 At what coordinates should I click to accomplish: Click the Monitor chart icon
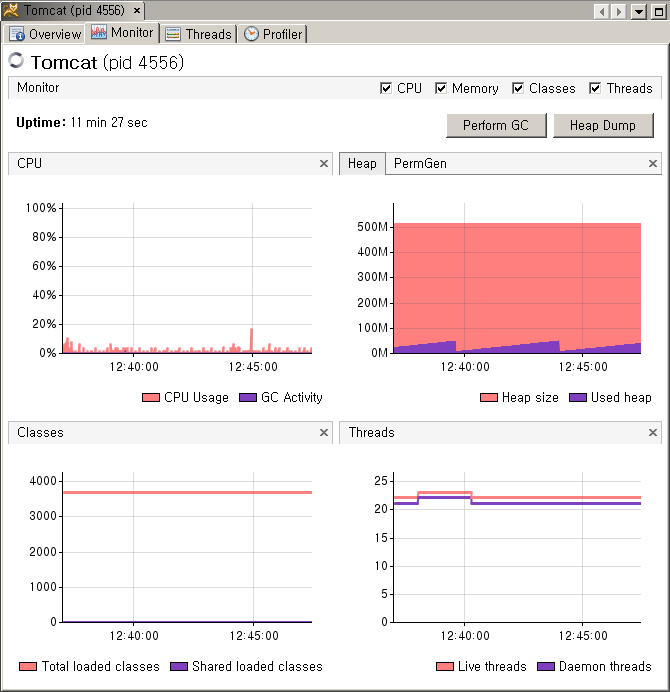point(99,32)
